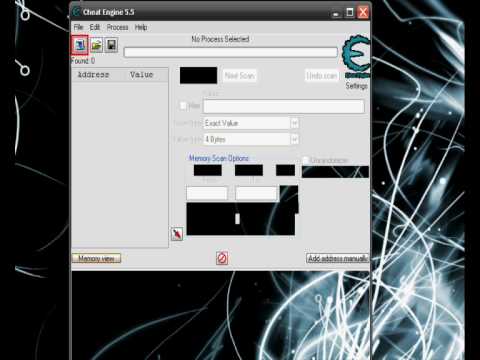Expand the 4 Bytes value type dropdown
The height and width of the screenshot is (360, 480).
coord(294,139)
